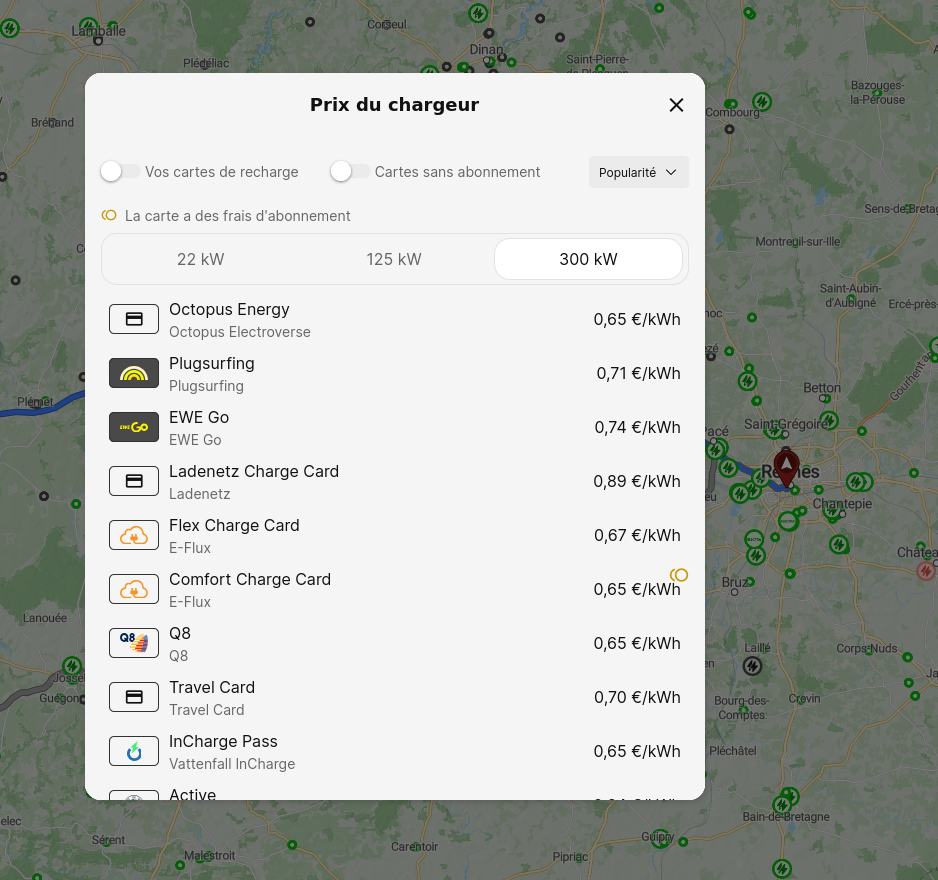Select the 125 kW power tab

click(x=394, y=260)
